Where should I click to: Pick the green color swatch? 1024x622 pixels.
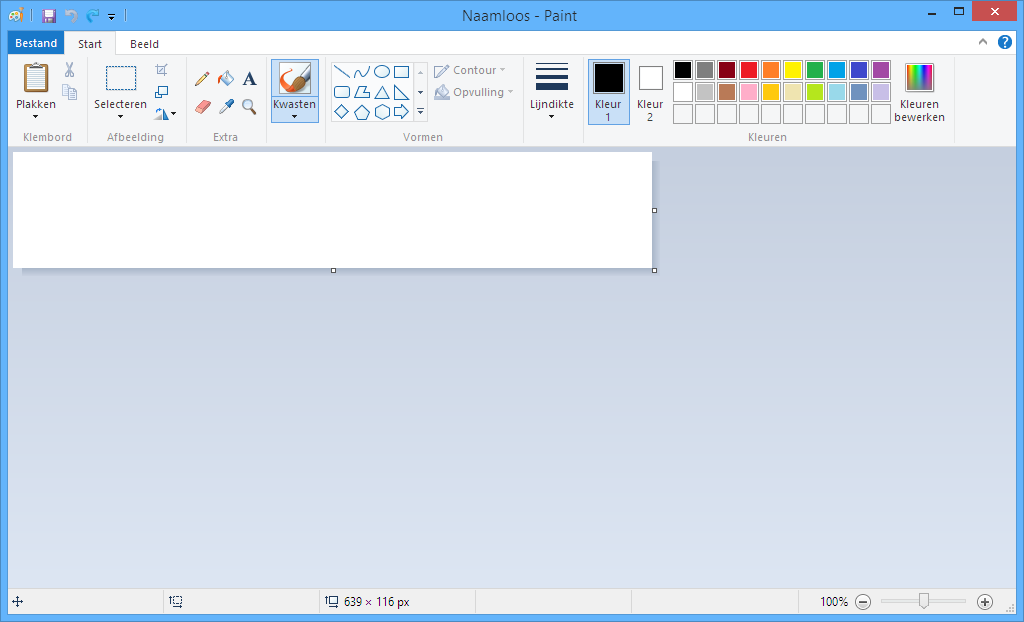point(815,70)
